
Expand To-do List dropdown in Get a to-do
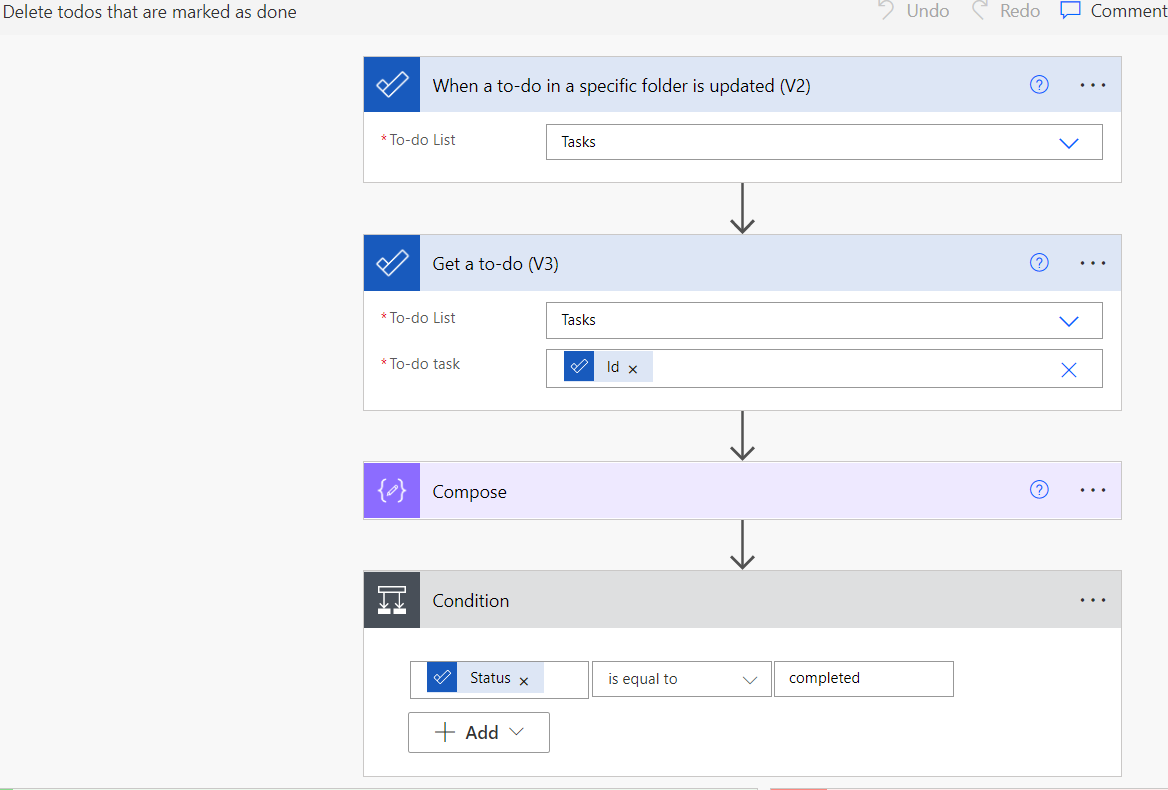click(x=1069, y=321)
